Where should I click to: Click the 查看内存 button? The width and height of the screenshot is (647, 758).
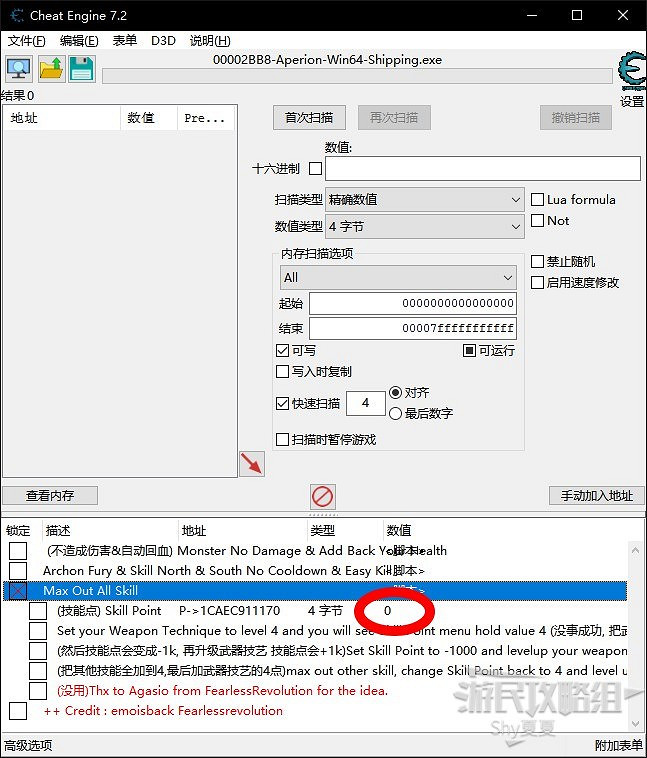tap(50, 496)
